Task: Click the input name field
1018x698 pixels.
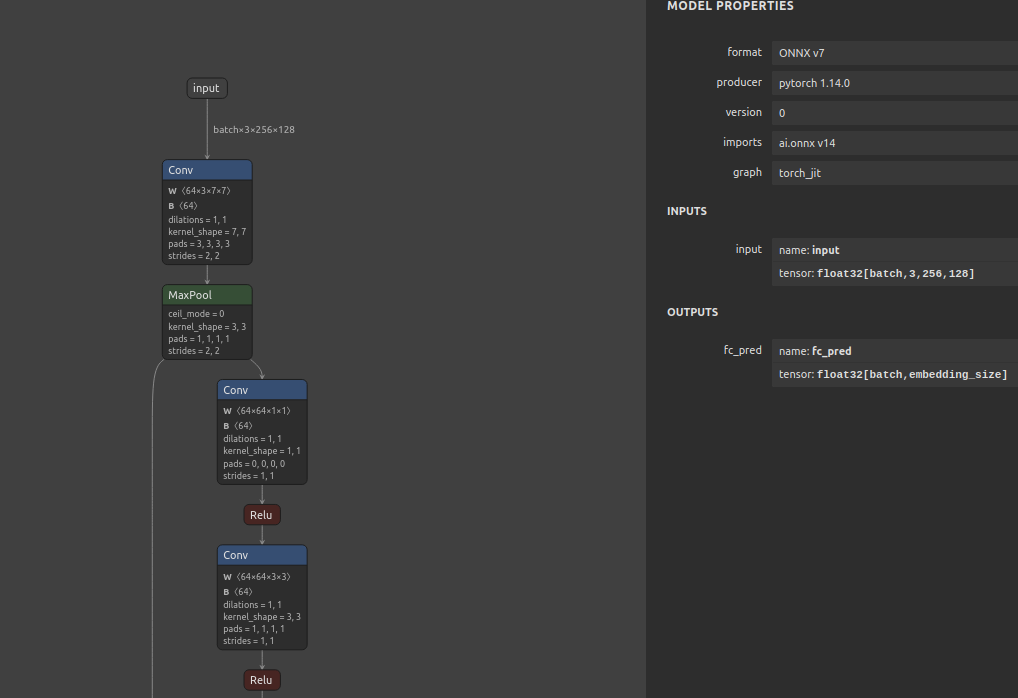Action: coord(894,250)
